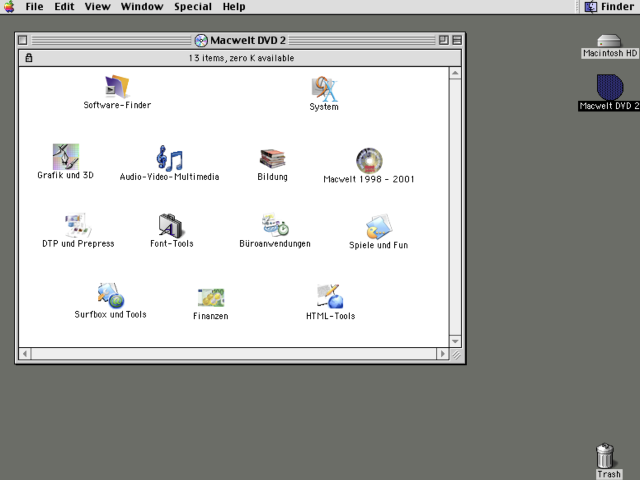Select the Finanzen money icon
The height and width of the screenshot is (480, 640).
pyautogui.click(x=211, y=298)
